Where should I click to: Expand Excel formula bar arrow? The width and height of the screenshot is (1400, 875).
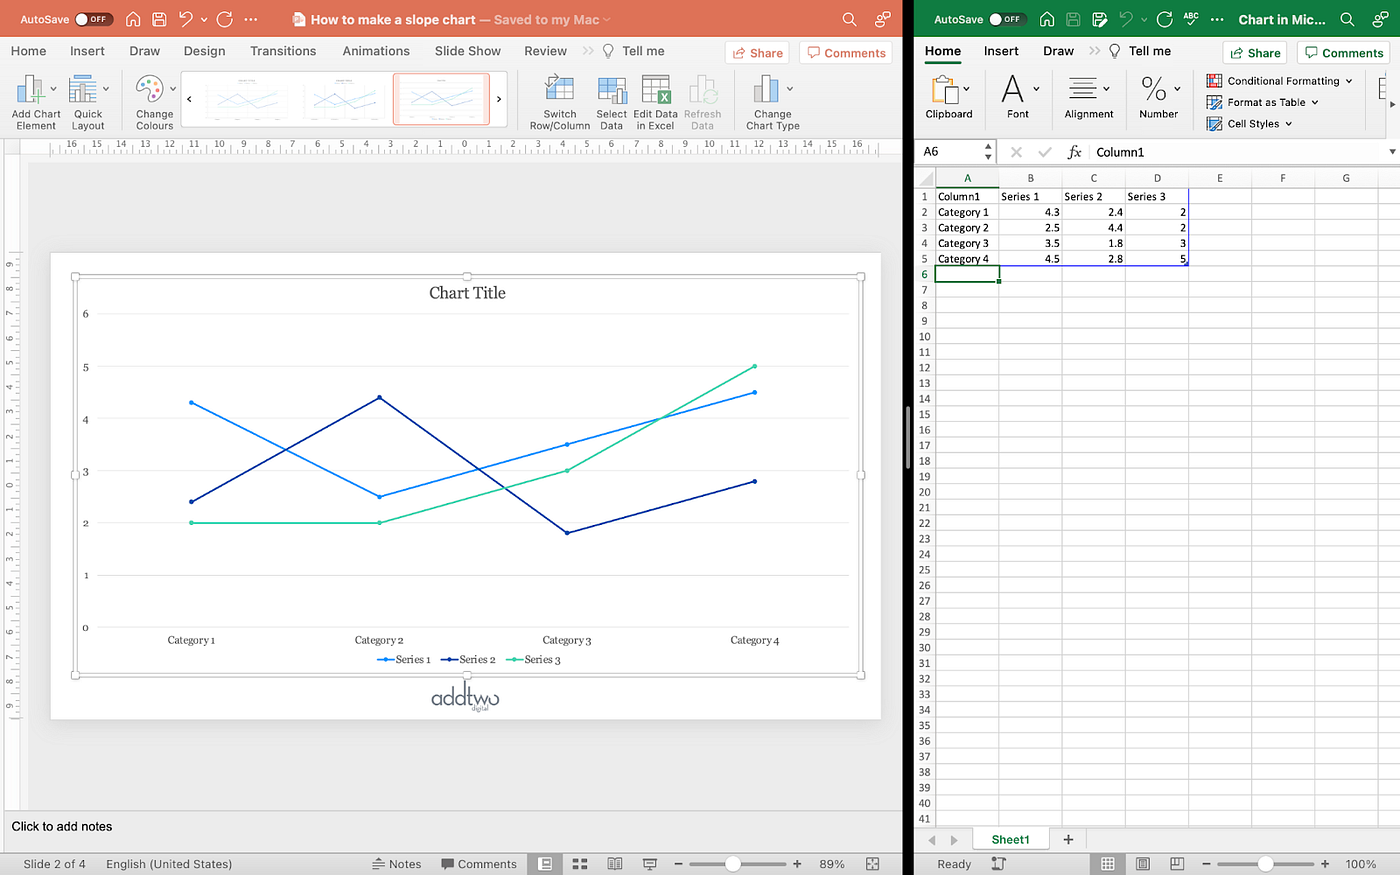[x=1392, y=152]
